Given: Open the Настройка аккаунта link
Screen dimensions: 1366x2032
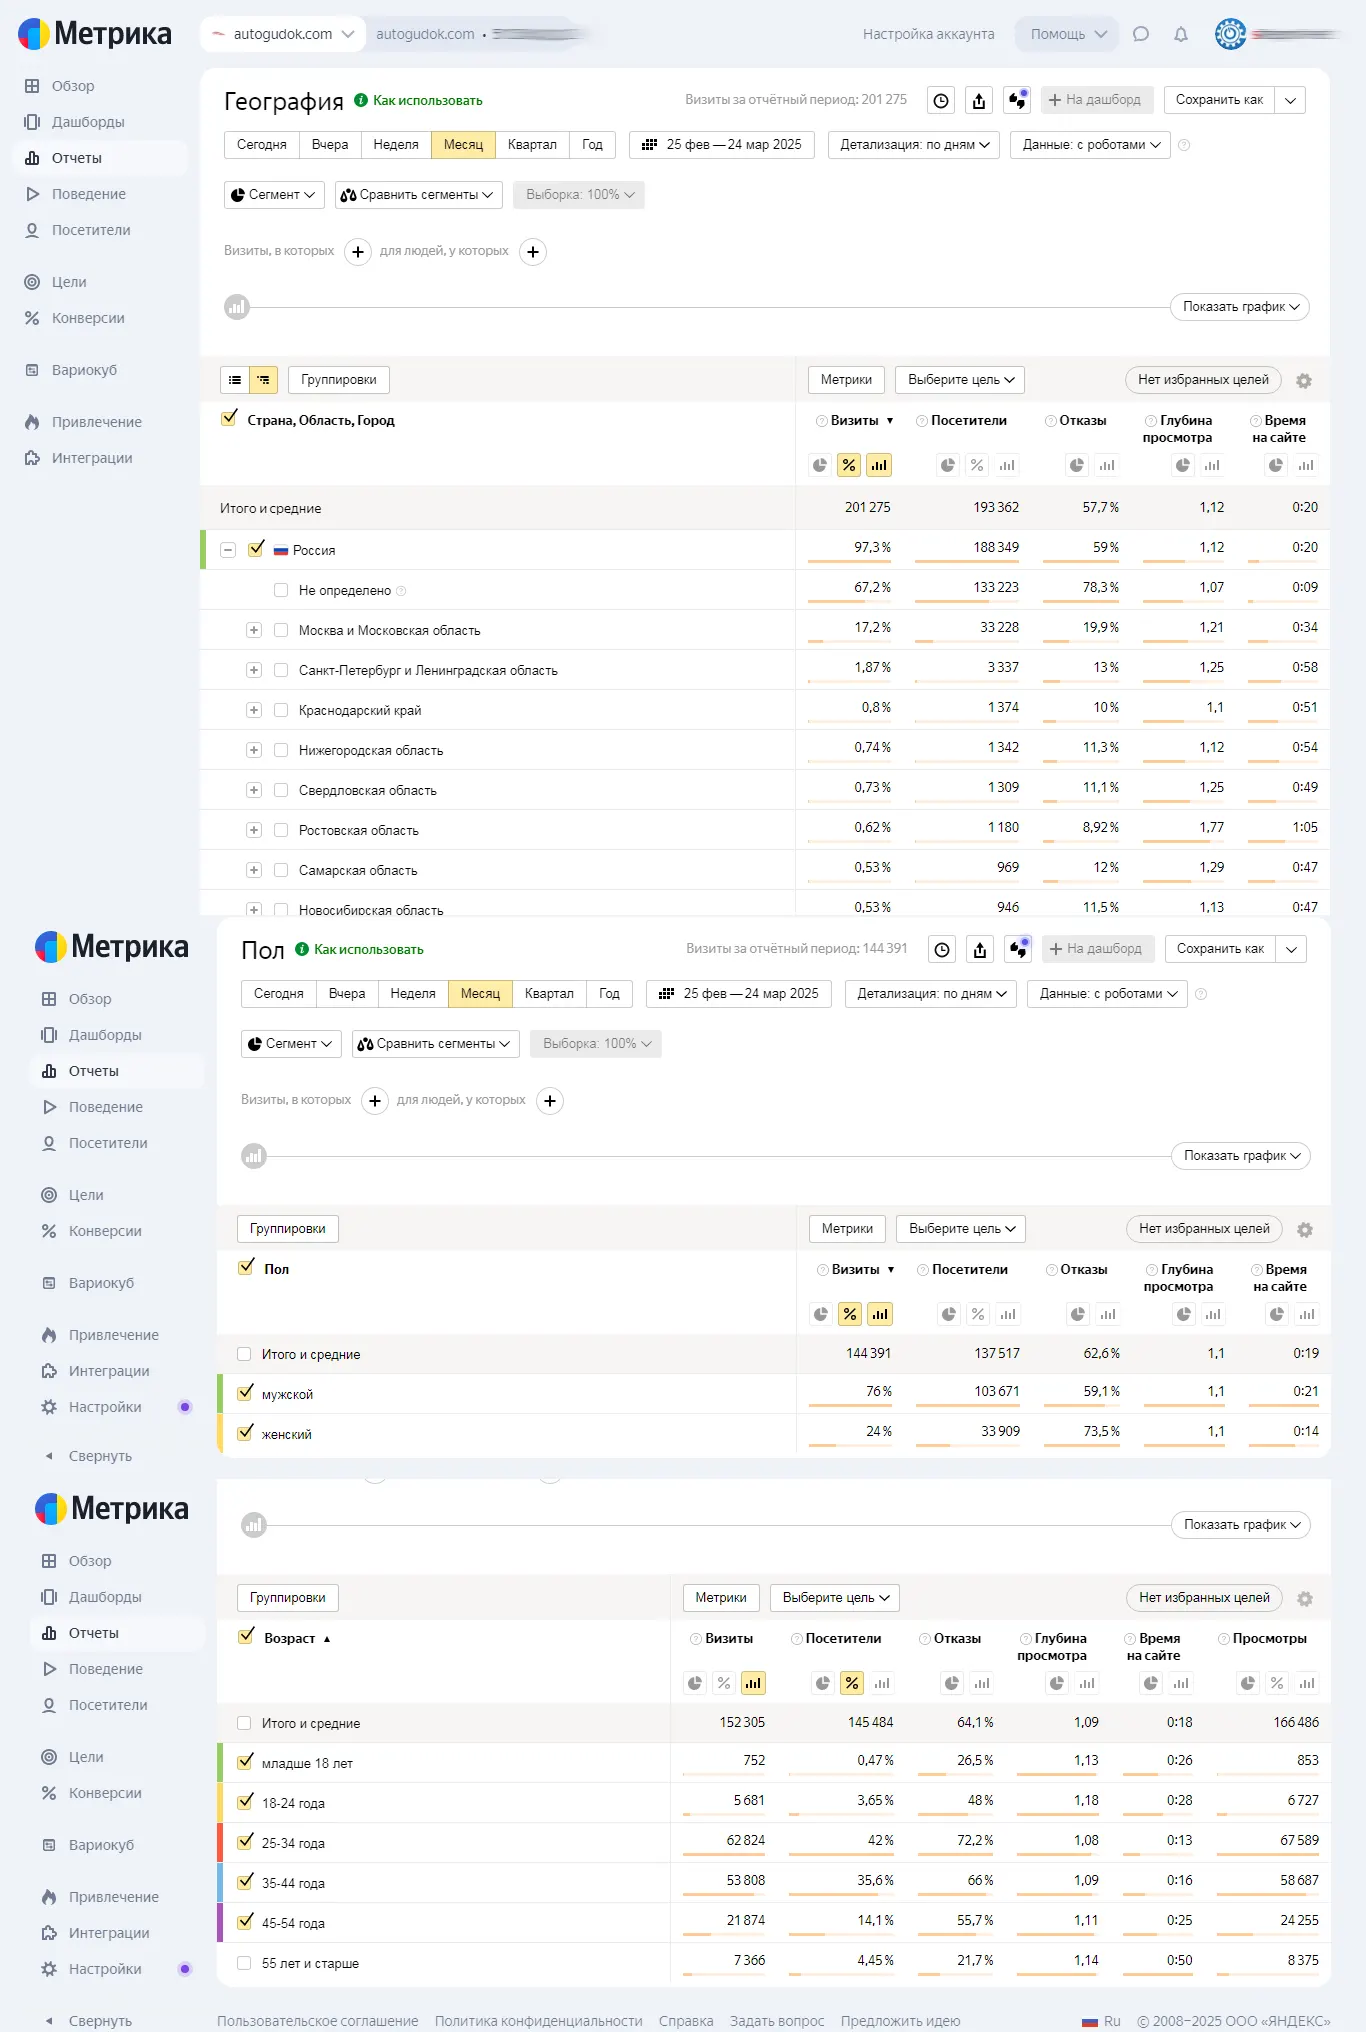Looking at the screenshot, I should pos(928,34).
